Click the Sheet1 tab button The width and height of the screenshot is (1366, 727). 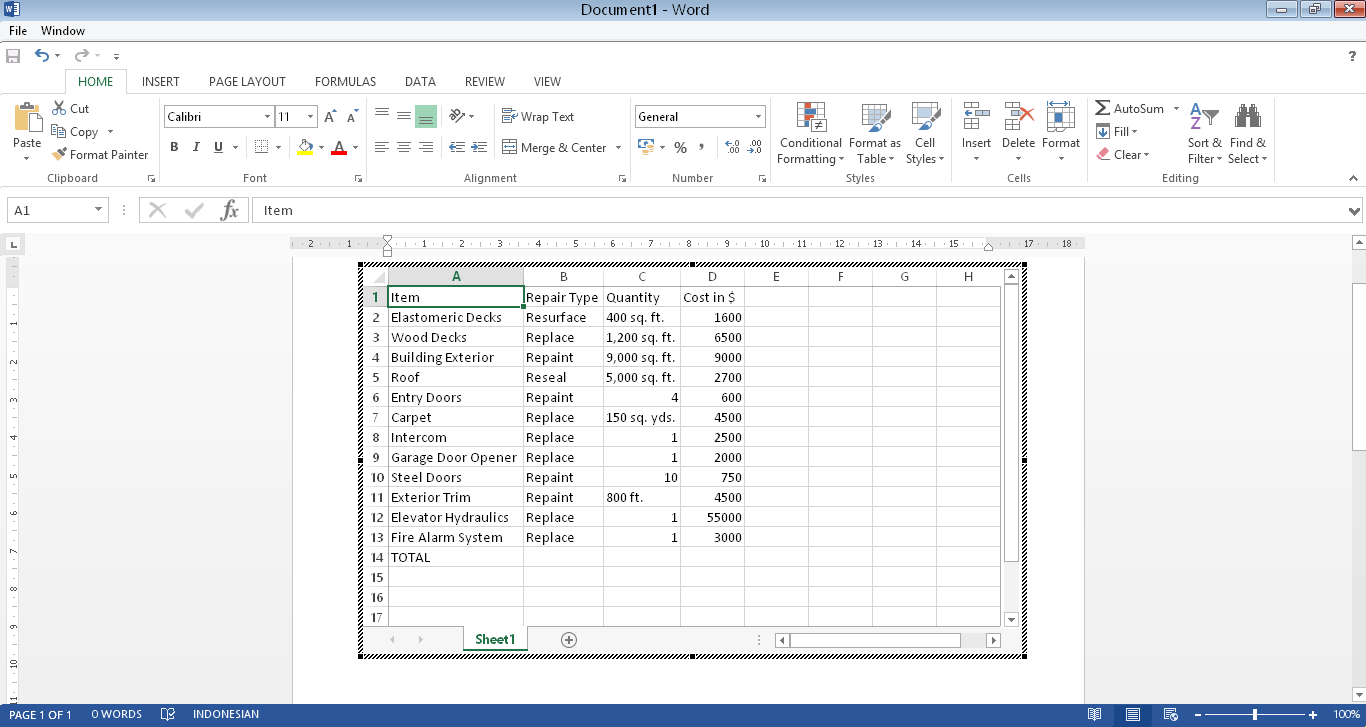(x=494, y=639)
